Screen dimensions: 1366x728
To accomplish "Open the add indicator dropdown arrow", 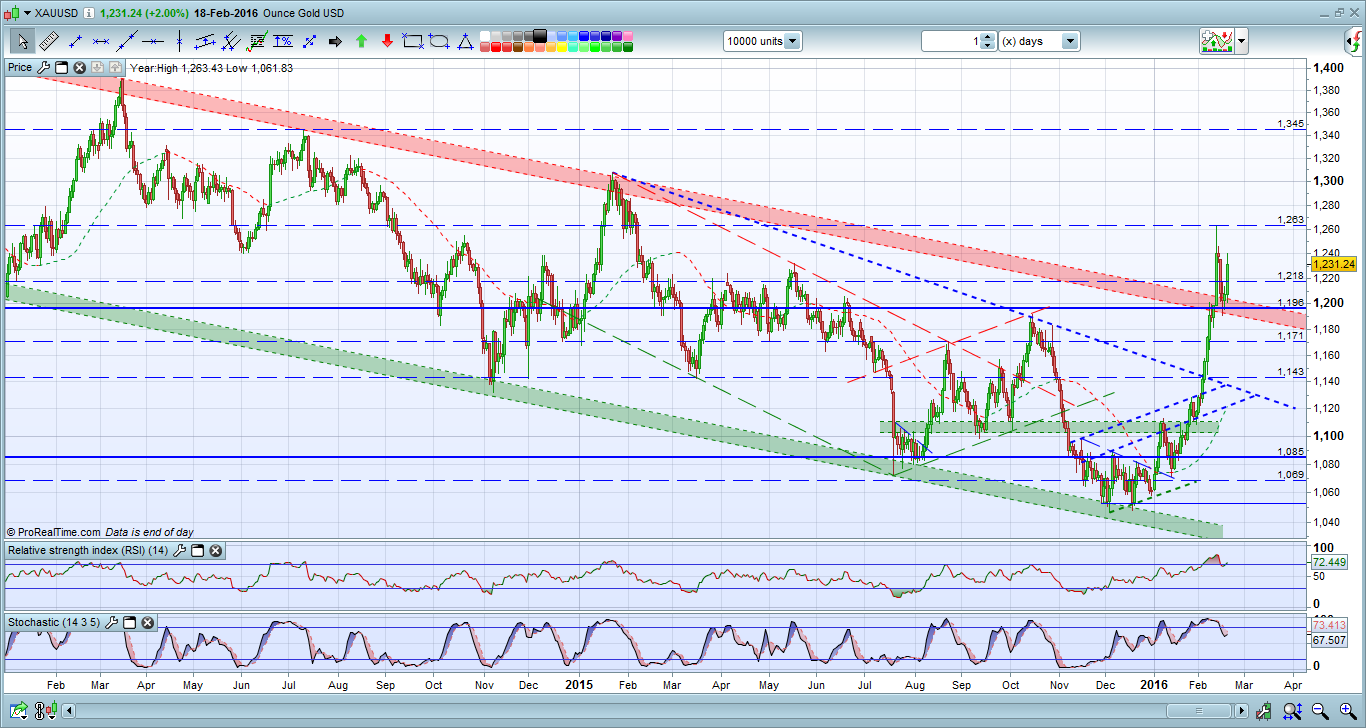I will (1241, 41).
